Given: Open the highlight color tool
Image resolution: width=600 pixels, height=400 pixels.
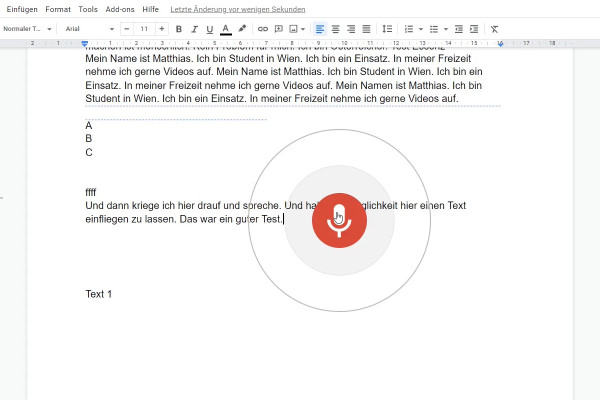Looking at the screenshot, I should pyautogui.click(x=242, y=29).
